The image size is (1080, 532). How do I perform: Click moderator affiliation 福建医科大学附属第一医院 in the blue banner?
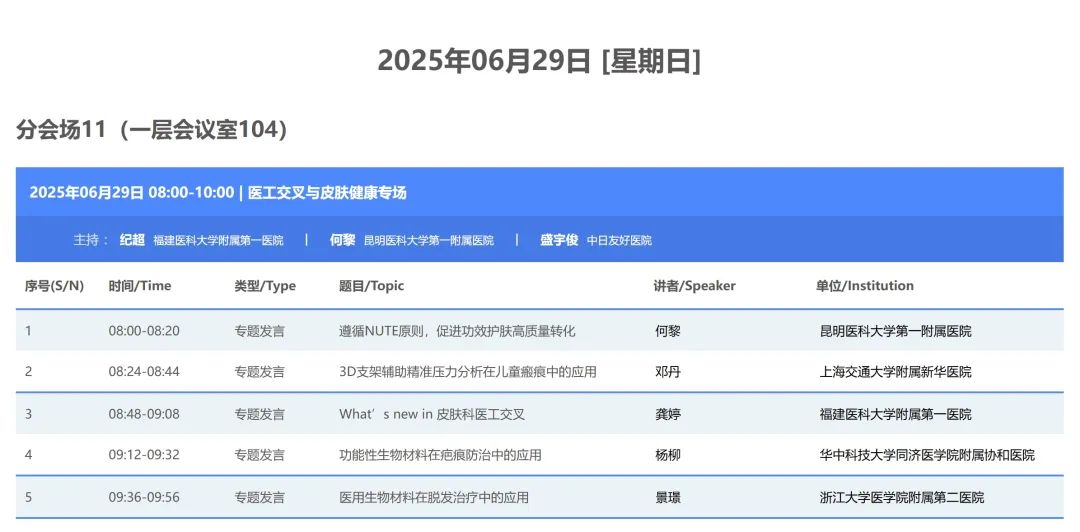pyautogui.click(x=218, y=241)
